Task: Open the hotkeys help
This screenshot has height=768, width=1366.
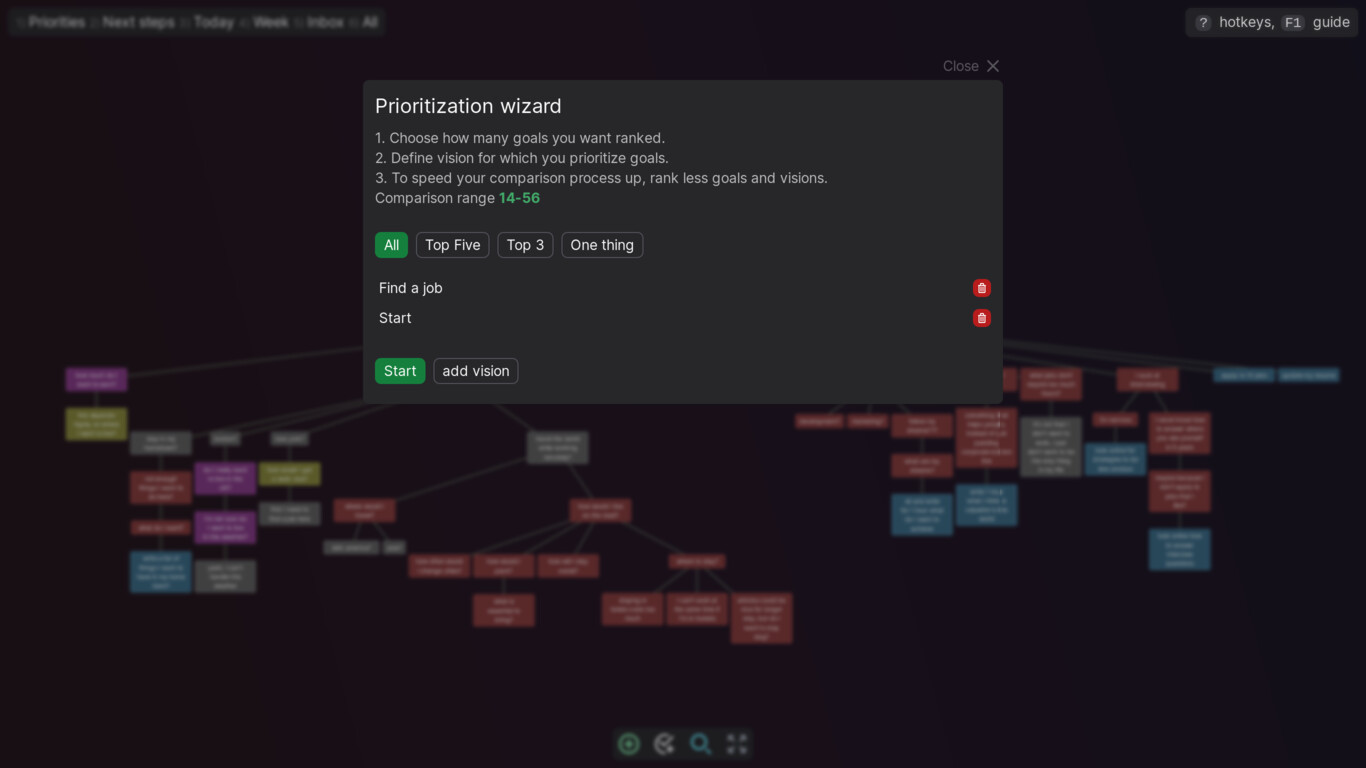Action: (1234, 22)
